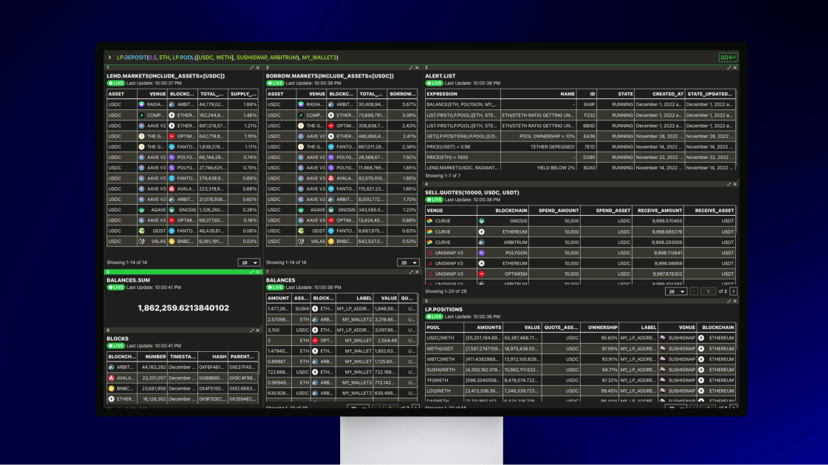Image resolution: width=828 pixels, height=465 pixels.
Task: Click the Polygon blockchain icon in SELL.QUOTES
Action: point(482,253)
